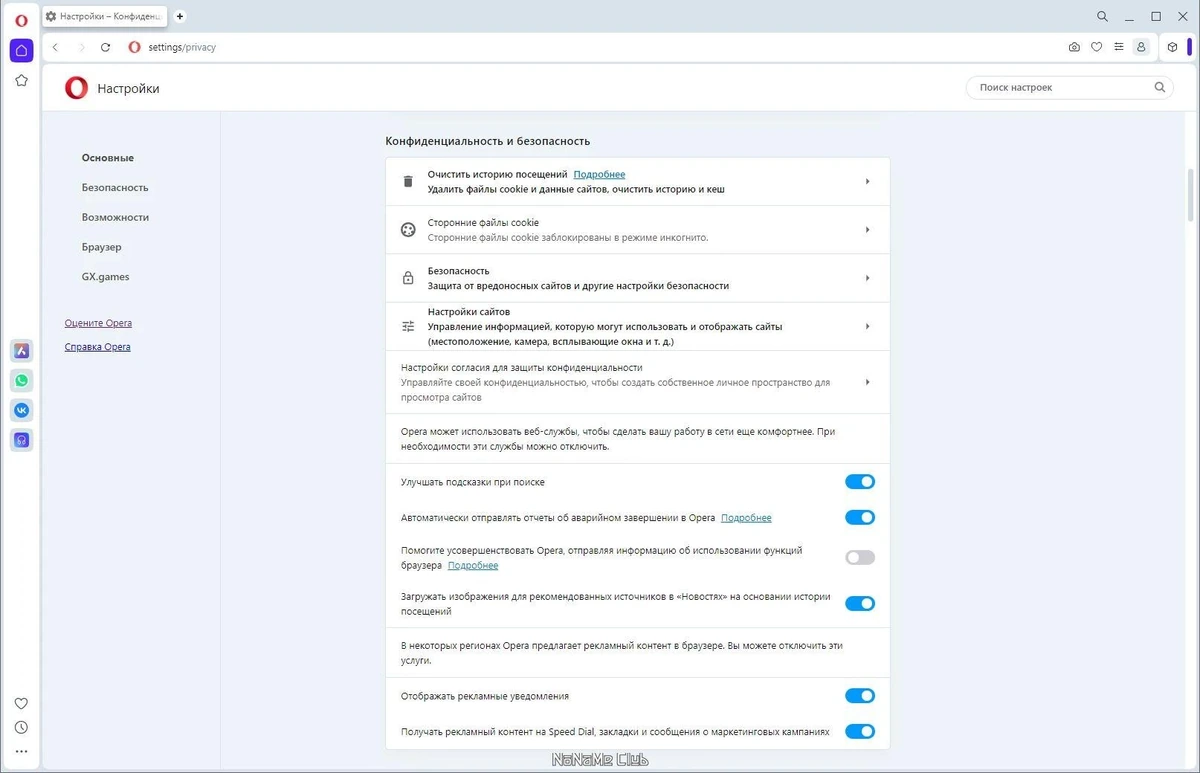Reload the settings page
The width and height of the screenshot is (1200, 773).
click(x=105, y=47)
